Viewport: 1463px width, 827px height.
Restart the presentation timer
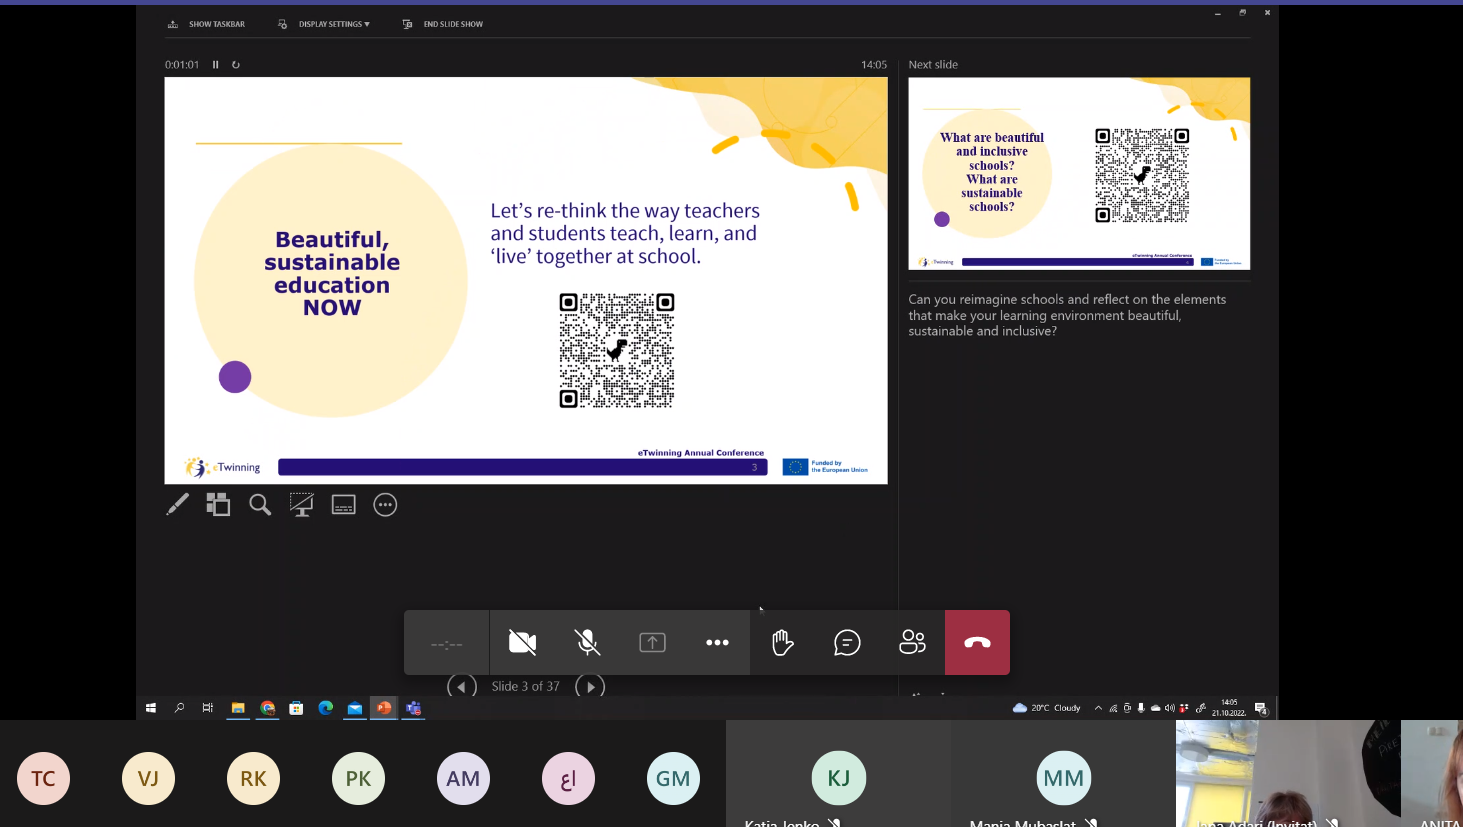236,64
